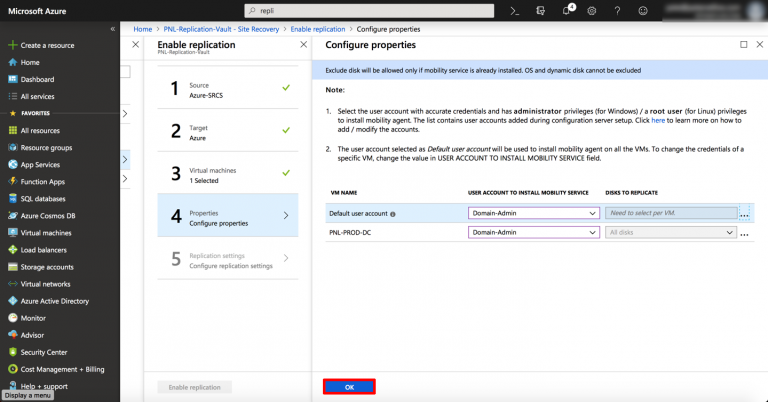Open Cloud Shell from top bar
This screenshot has width=768, height=402.
pos(514,11)
